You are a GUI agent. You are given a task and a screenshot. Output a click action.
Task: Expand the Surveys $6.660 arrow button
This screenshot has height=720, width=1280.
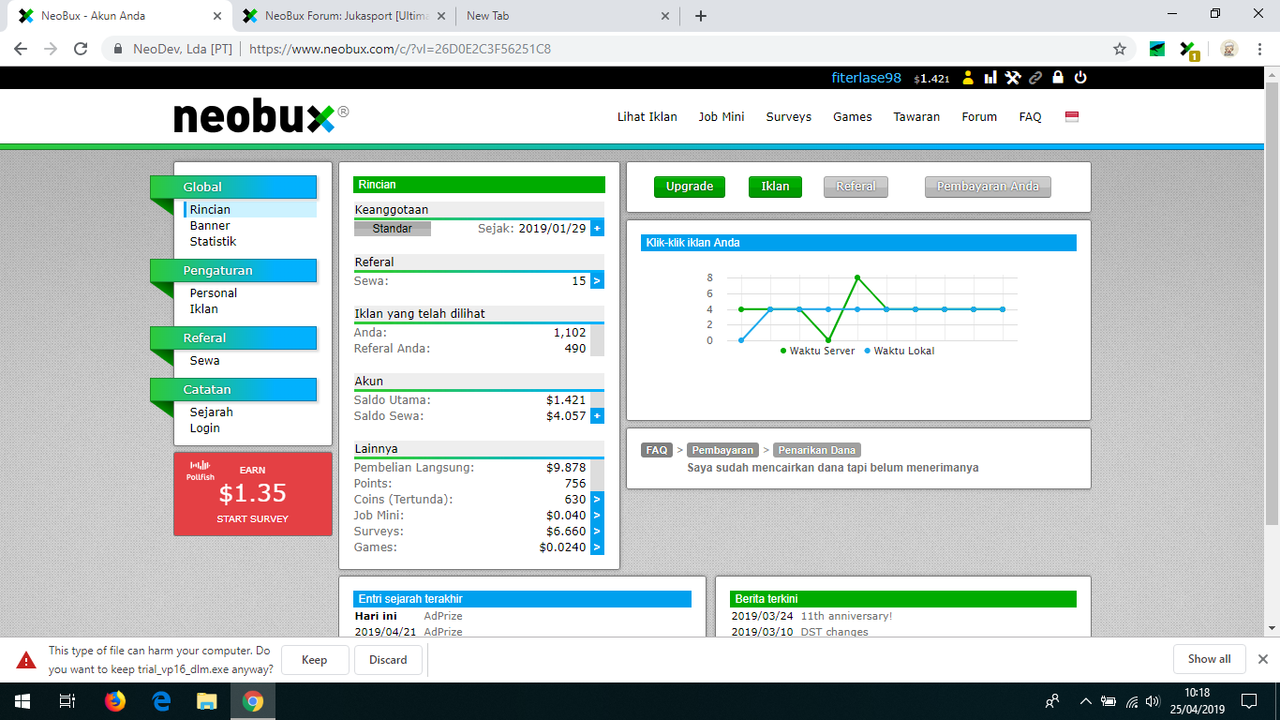(x=597, y=531)
